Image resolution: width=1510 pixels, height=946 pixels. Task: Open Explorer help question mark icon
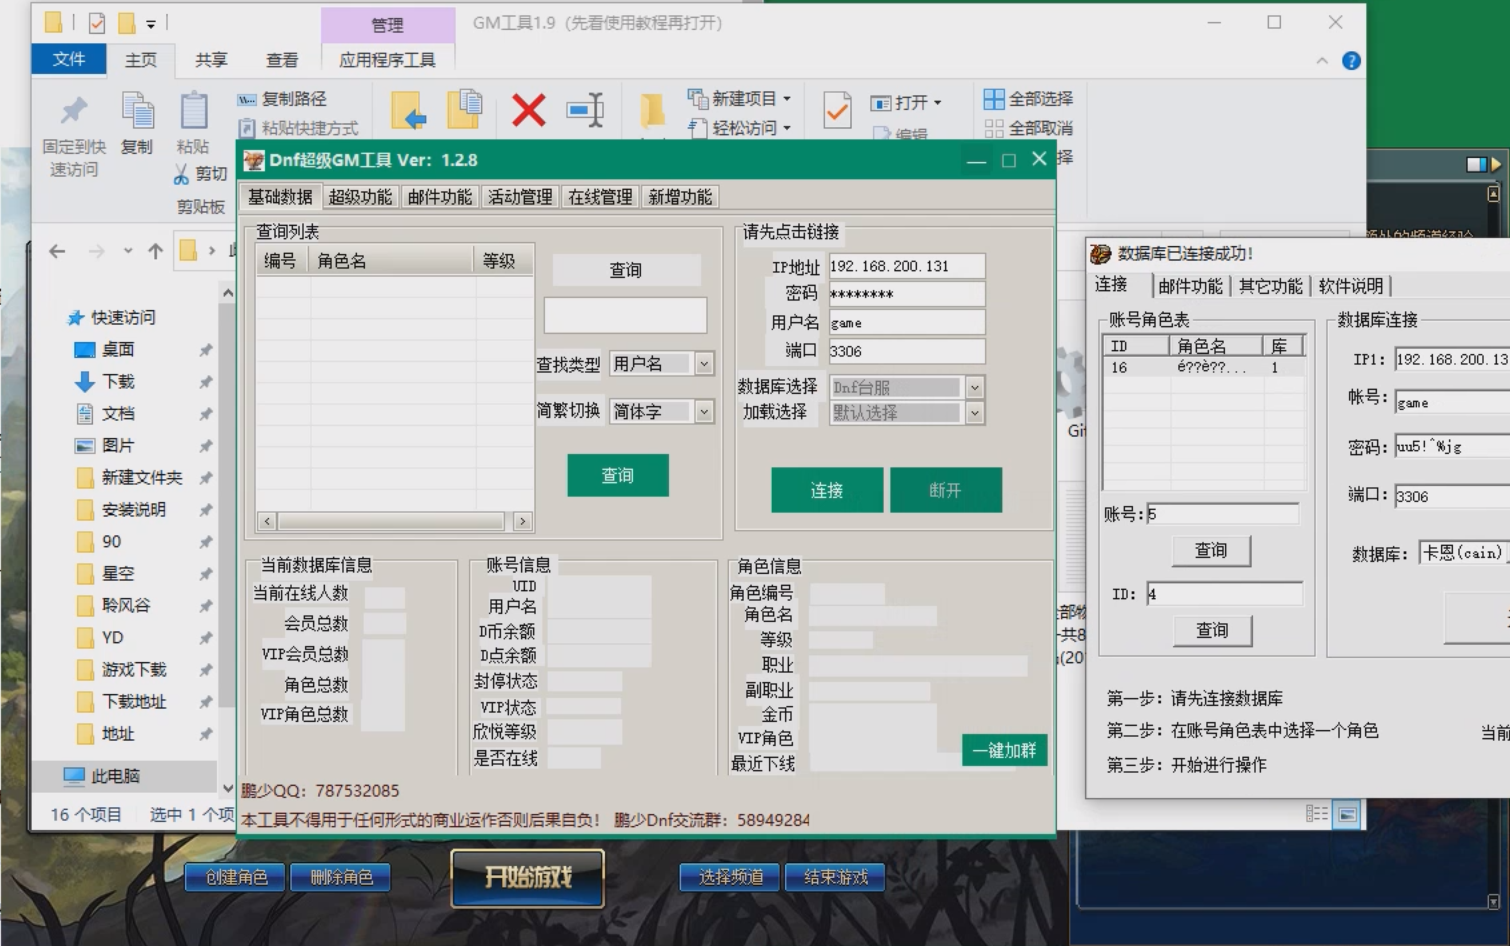tap(1351, 60)
